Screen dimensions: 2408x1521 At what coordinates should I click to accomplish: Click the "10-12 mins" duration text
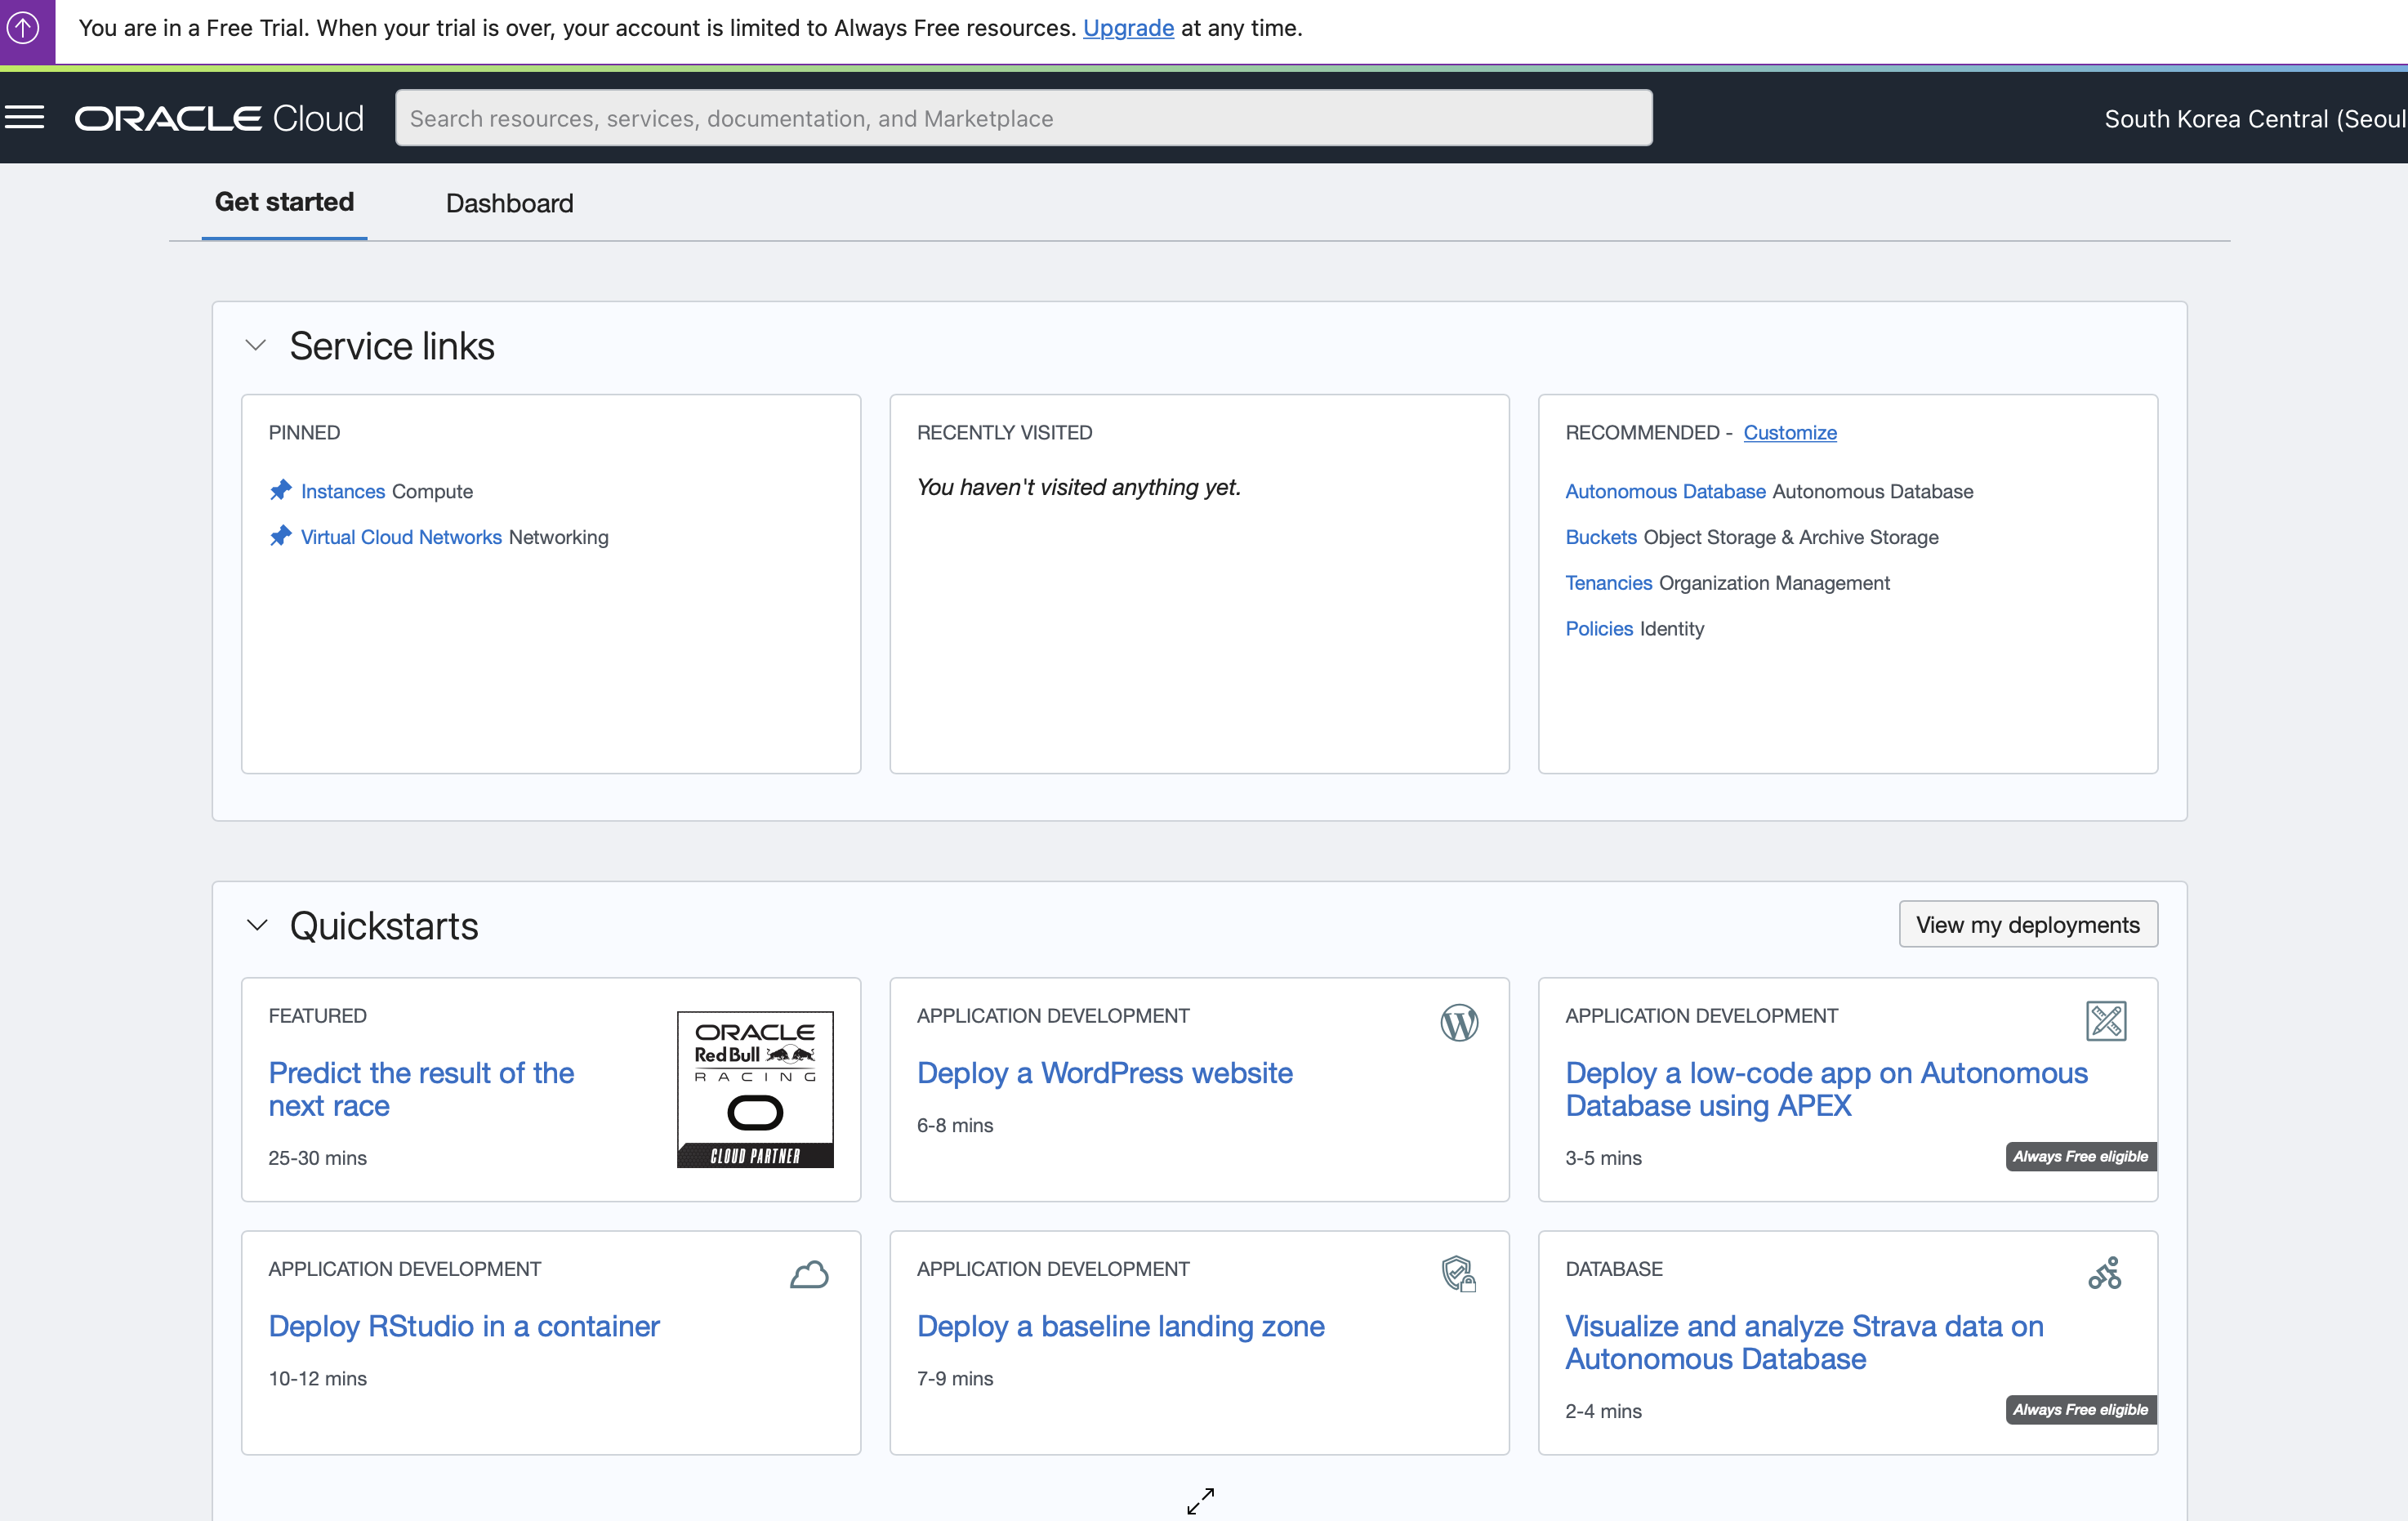pos(317,1378)
